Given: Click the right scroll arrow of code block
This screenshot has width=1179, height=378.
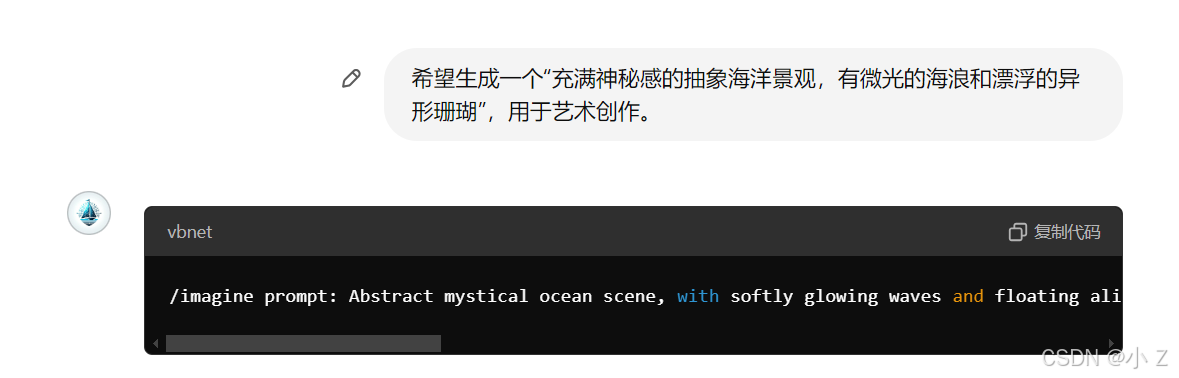Looking at the screenshot, I should click(1111, 343).
